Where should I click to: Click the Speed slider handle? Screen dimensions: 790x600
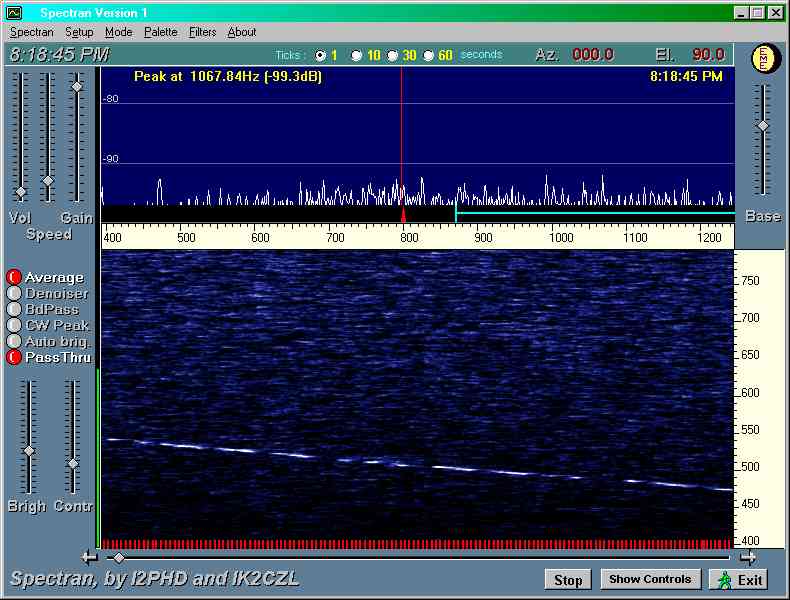(x=48, y=180)
